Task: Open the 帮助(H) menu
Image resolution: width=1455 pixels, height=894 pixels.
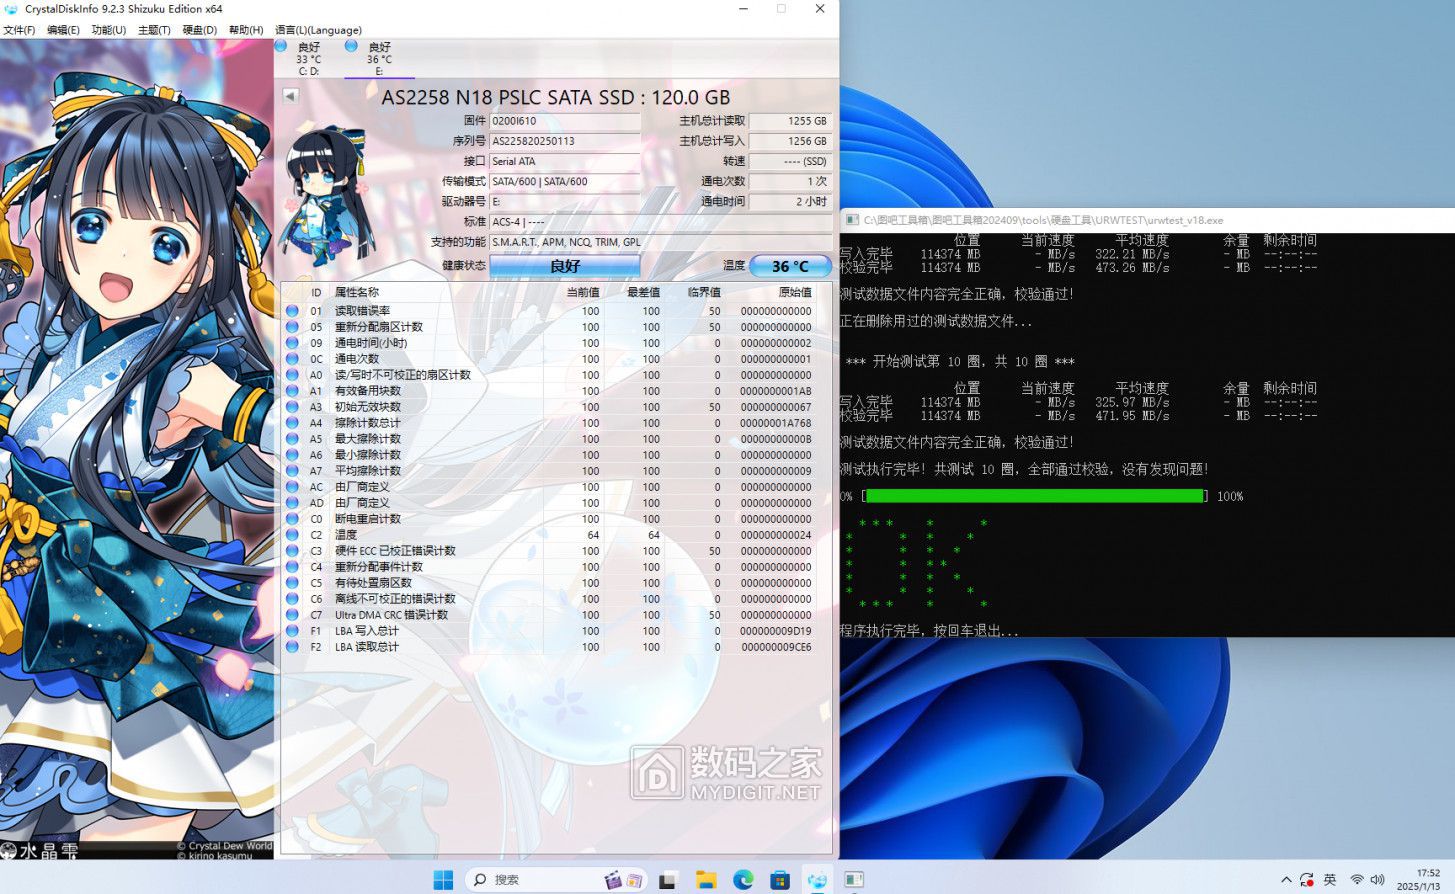Action: click(246, 30)
